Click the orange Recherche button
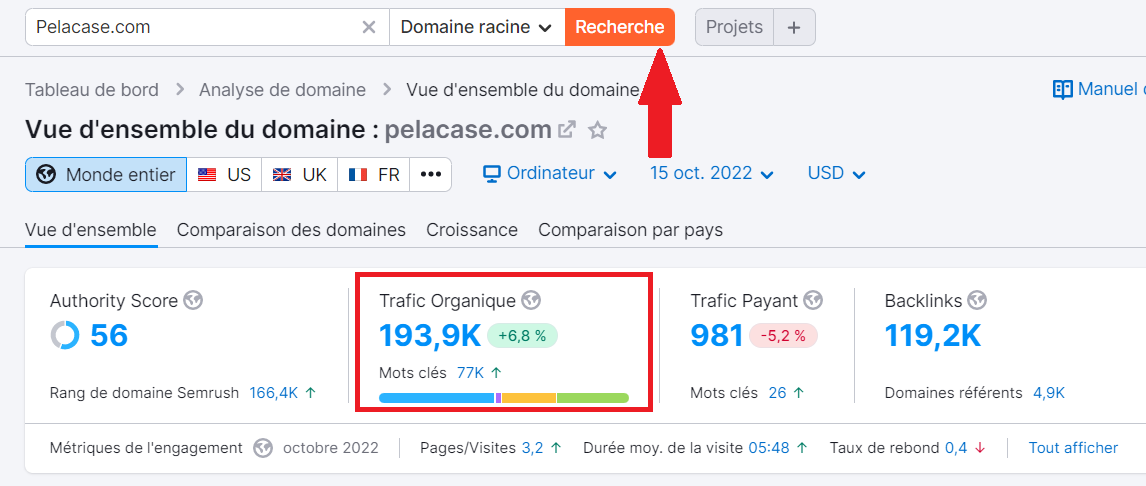Viewport: 1146px width, 486px height. coord(620,28)
